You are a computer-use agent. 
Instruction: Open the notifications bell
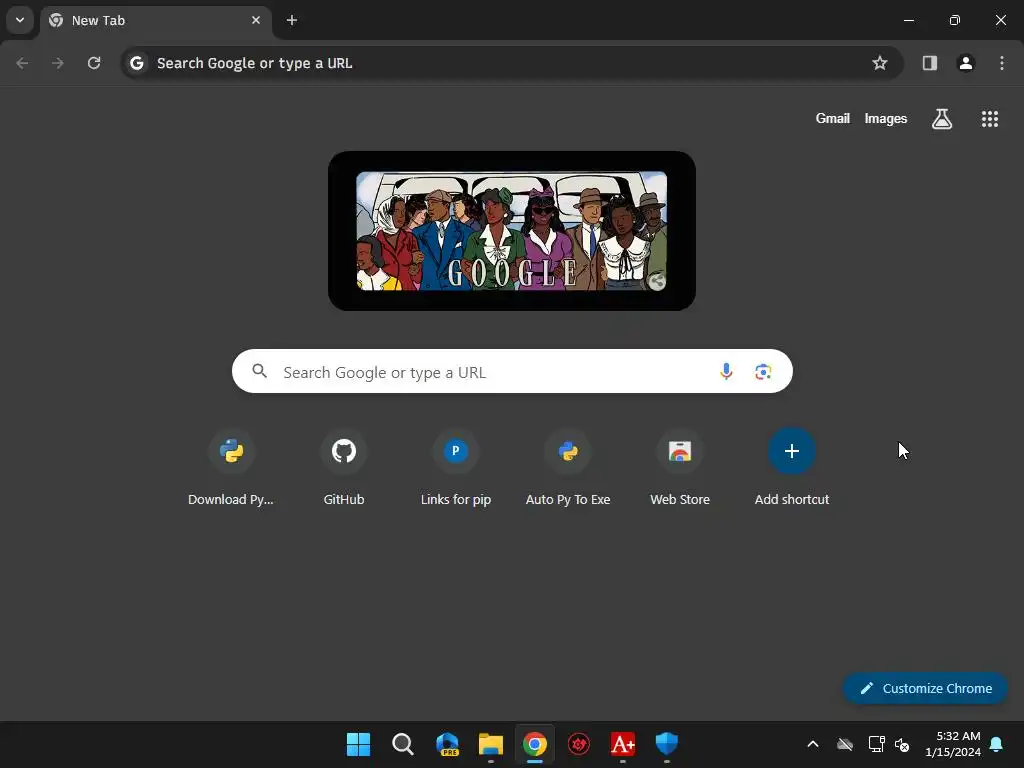point(997,744)
